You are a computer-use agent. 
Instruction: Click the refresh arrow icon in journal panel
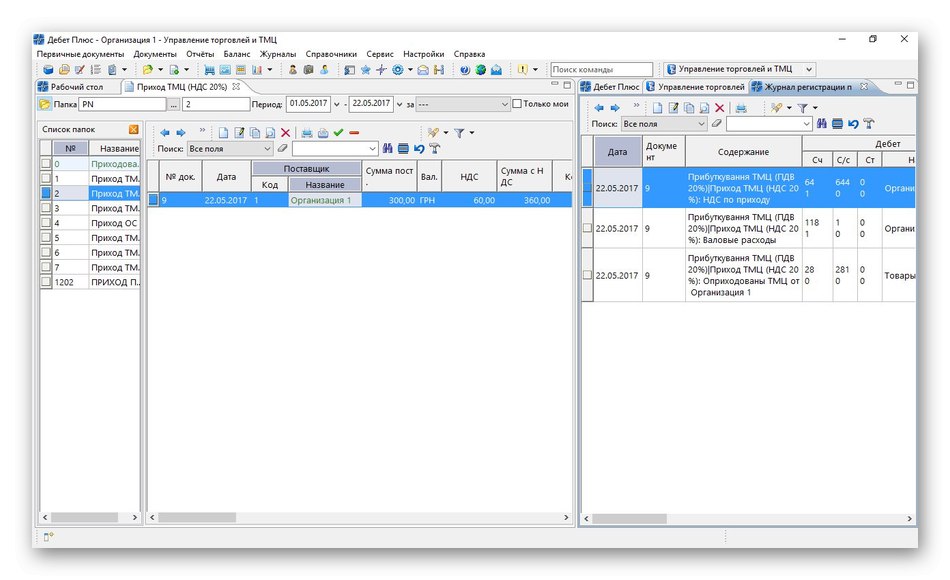tap(853, 124)
